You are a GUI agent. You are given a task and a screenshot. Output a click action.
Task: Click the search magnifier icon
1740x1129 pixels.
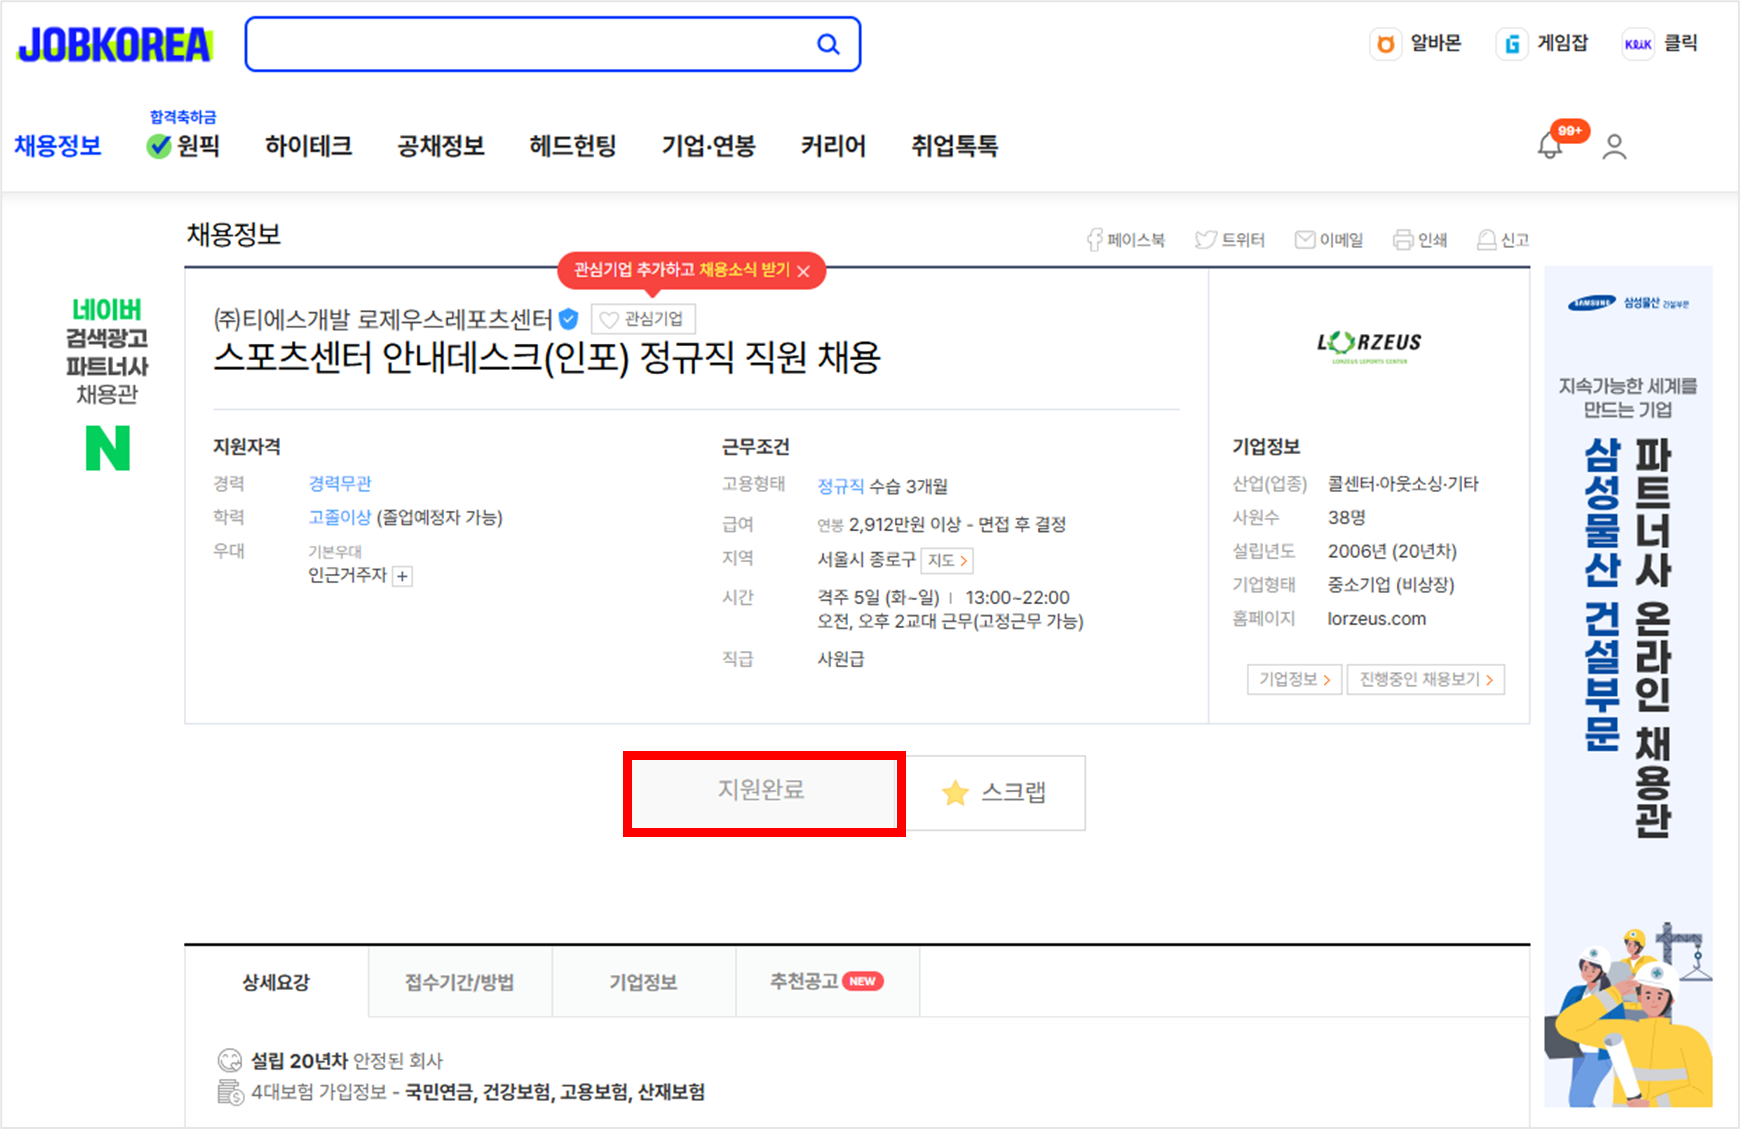[x=828, y=43]
